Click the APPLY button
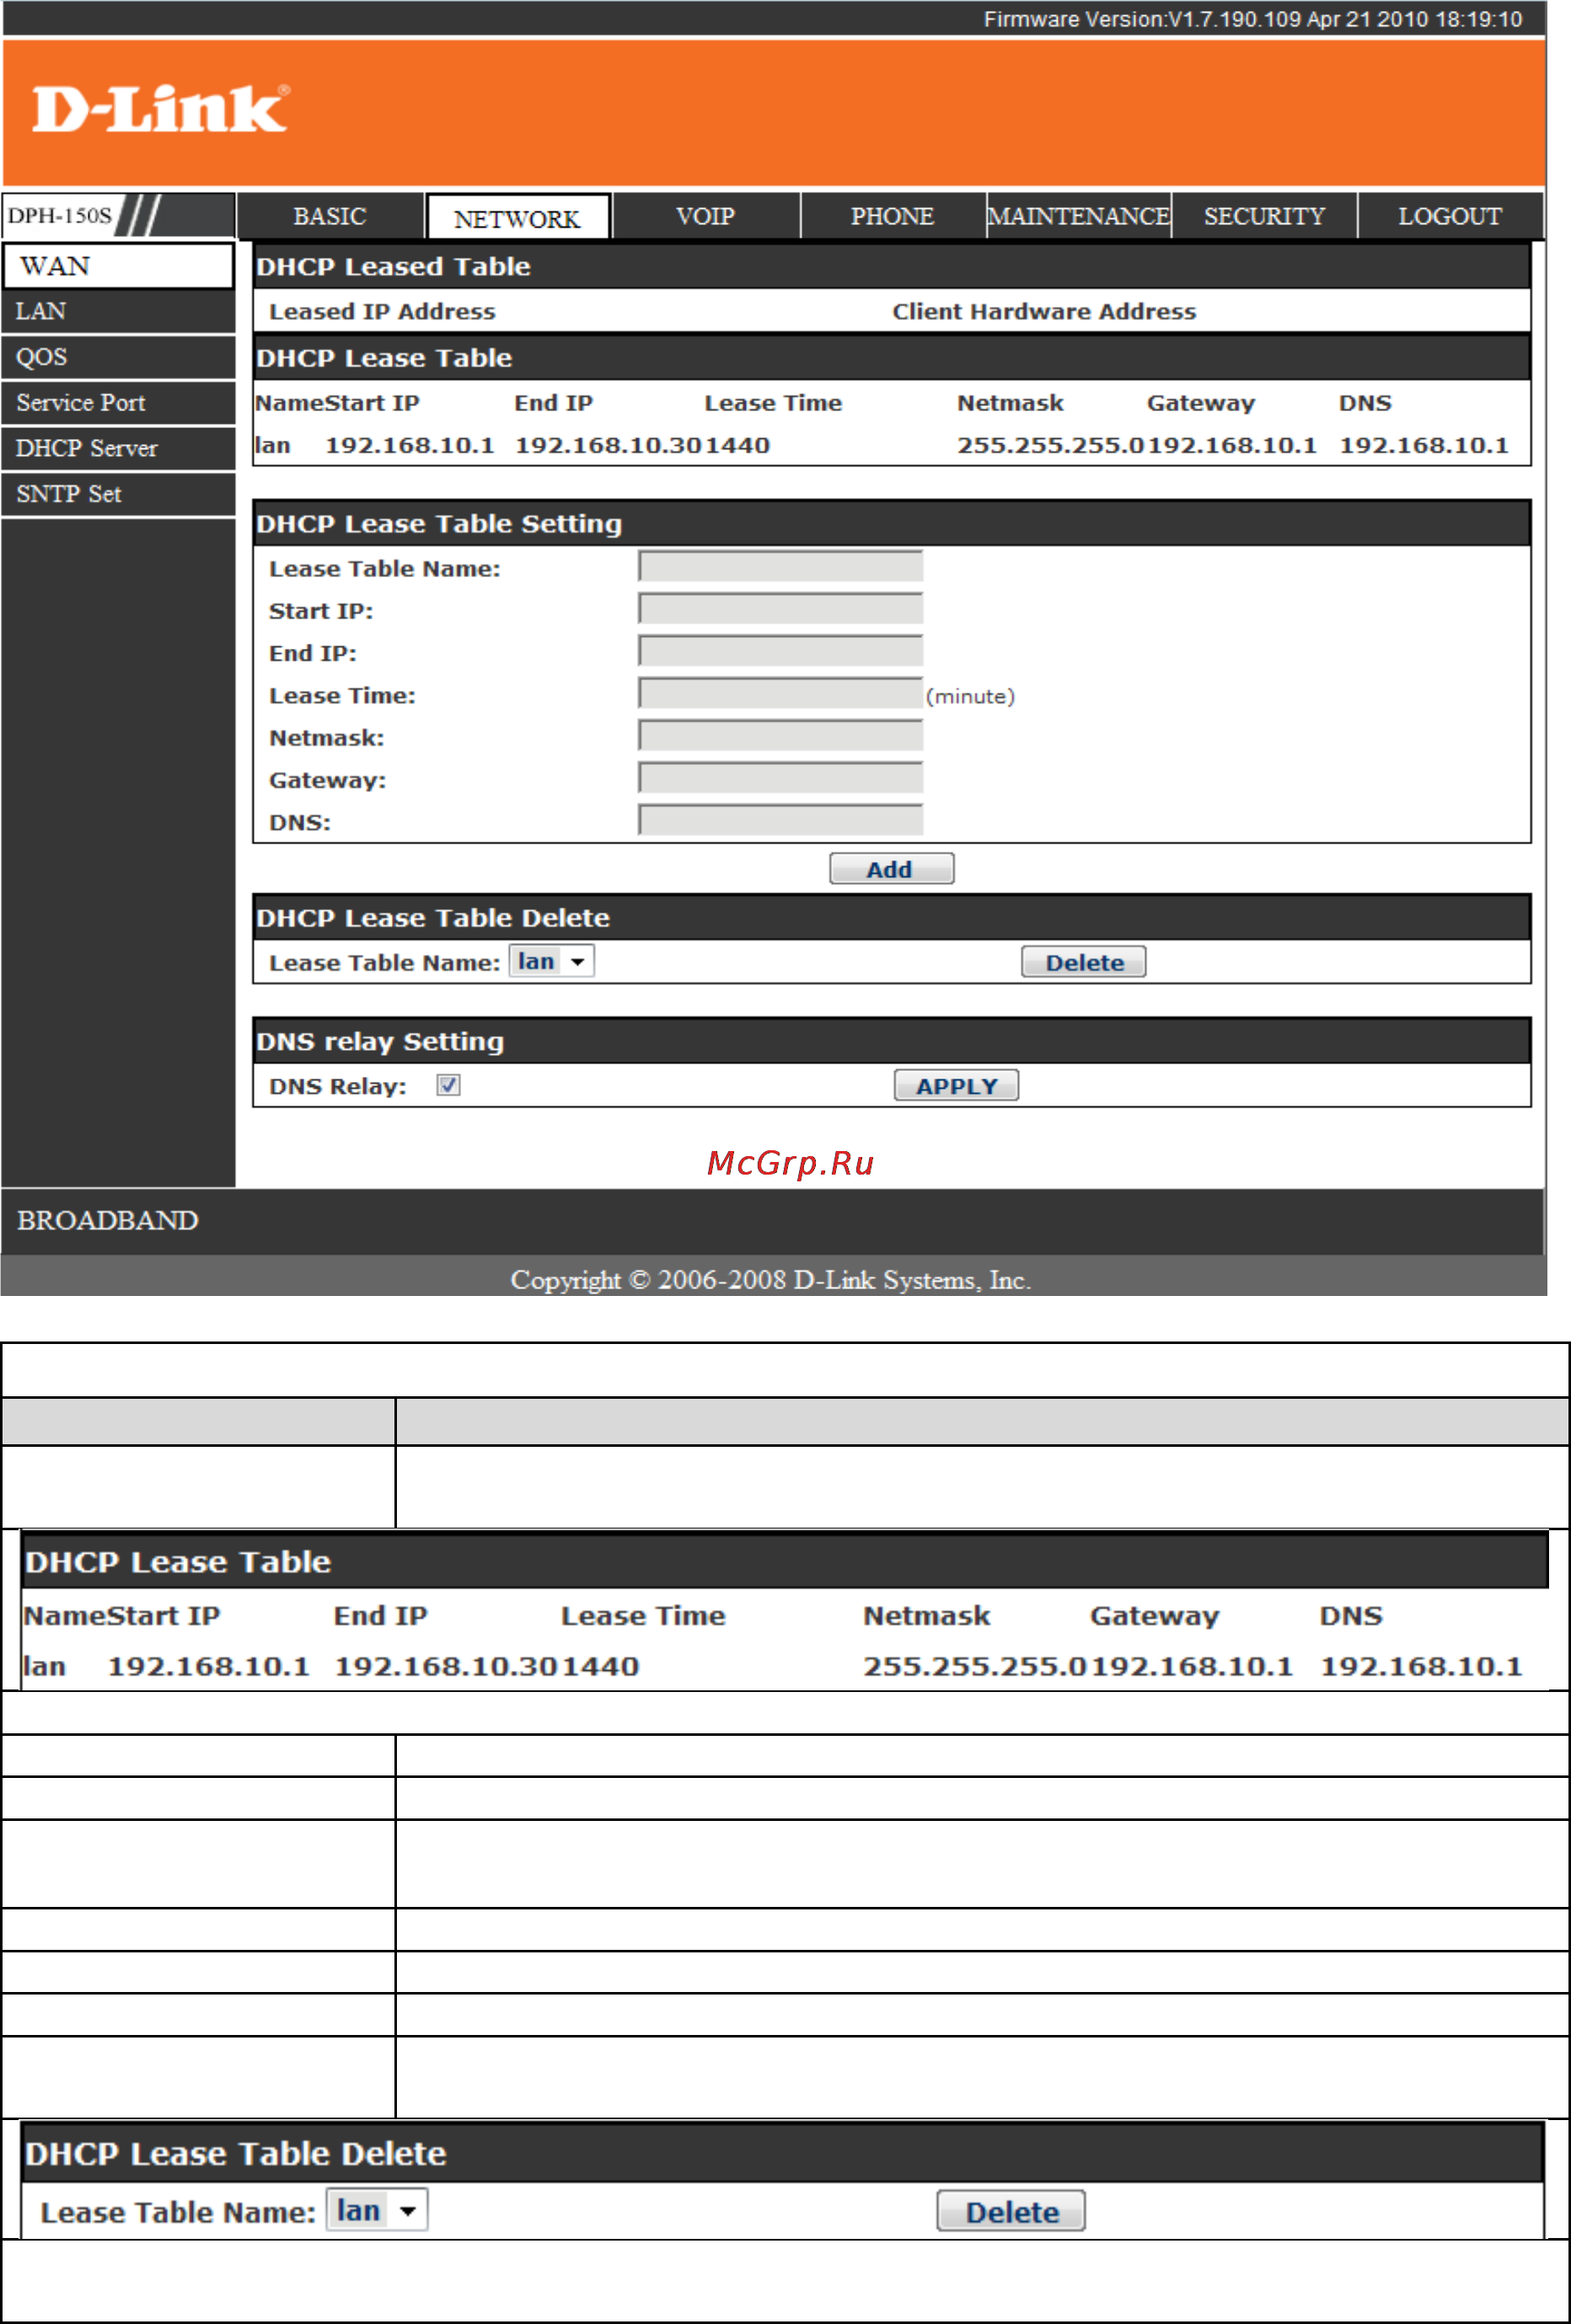This screenshot has height=2324, width=1571. (956, 1086)
